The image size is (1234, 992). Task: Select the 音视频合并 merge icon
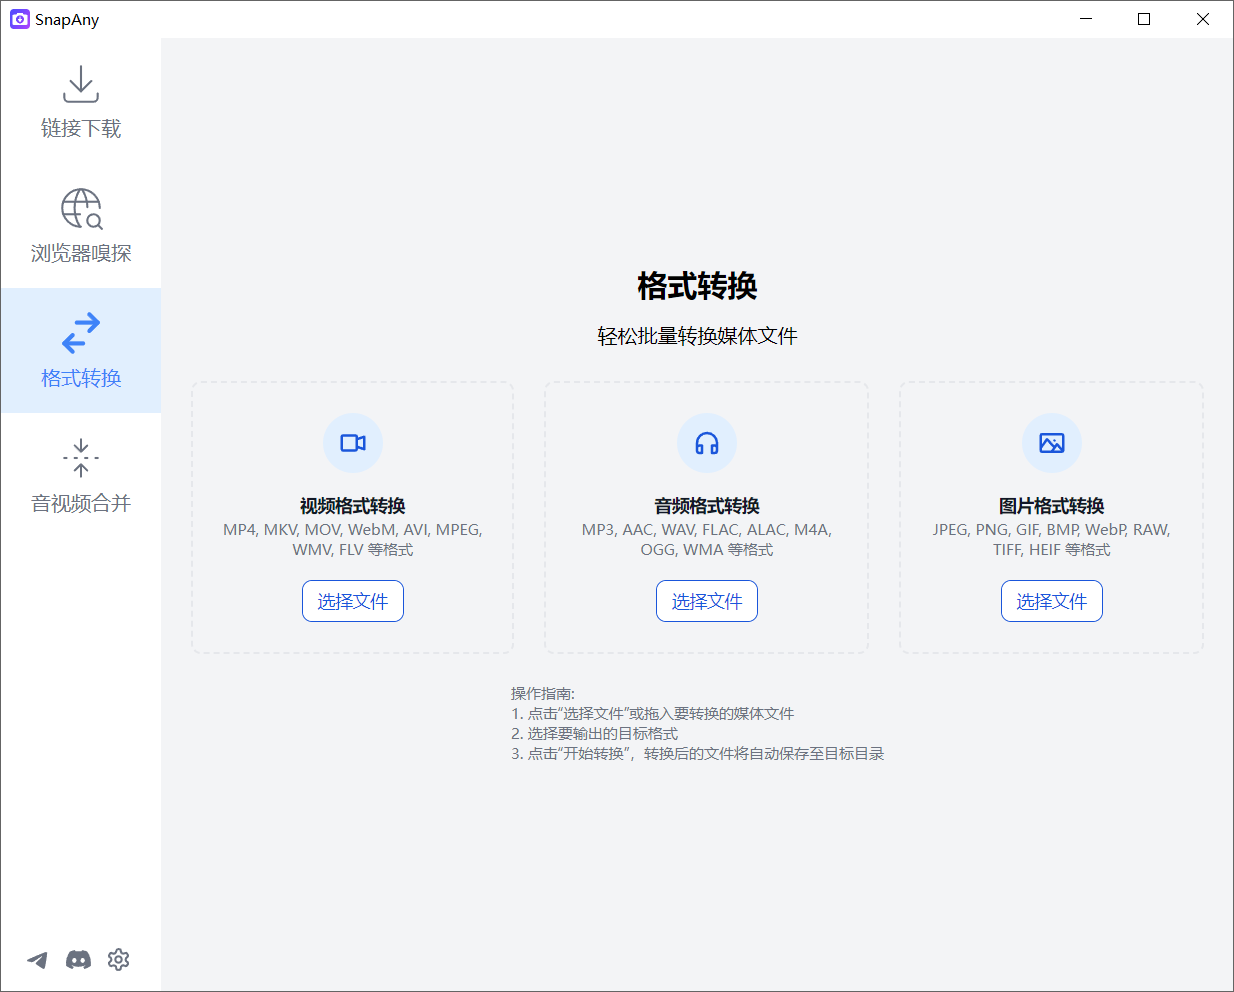pos(80,458)
